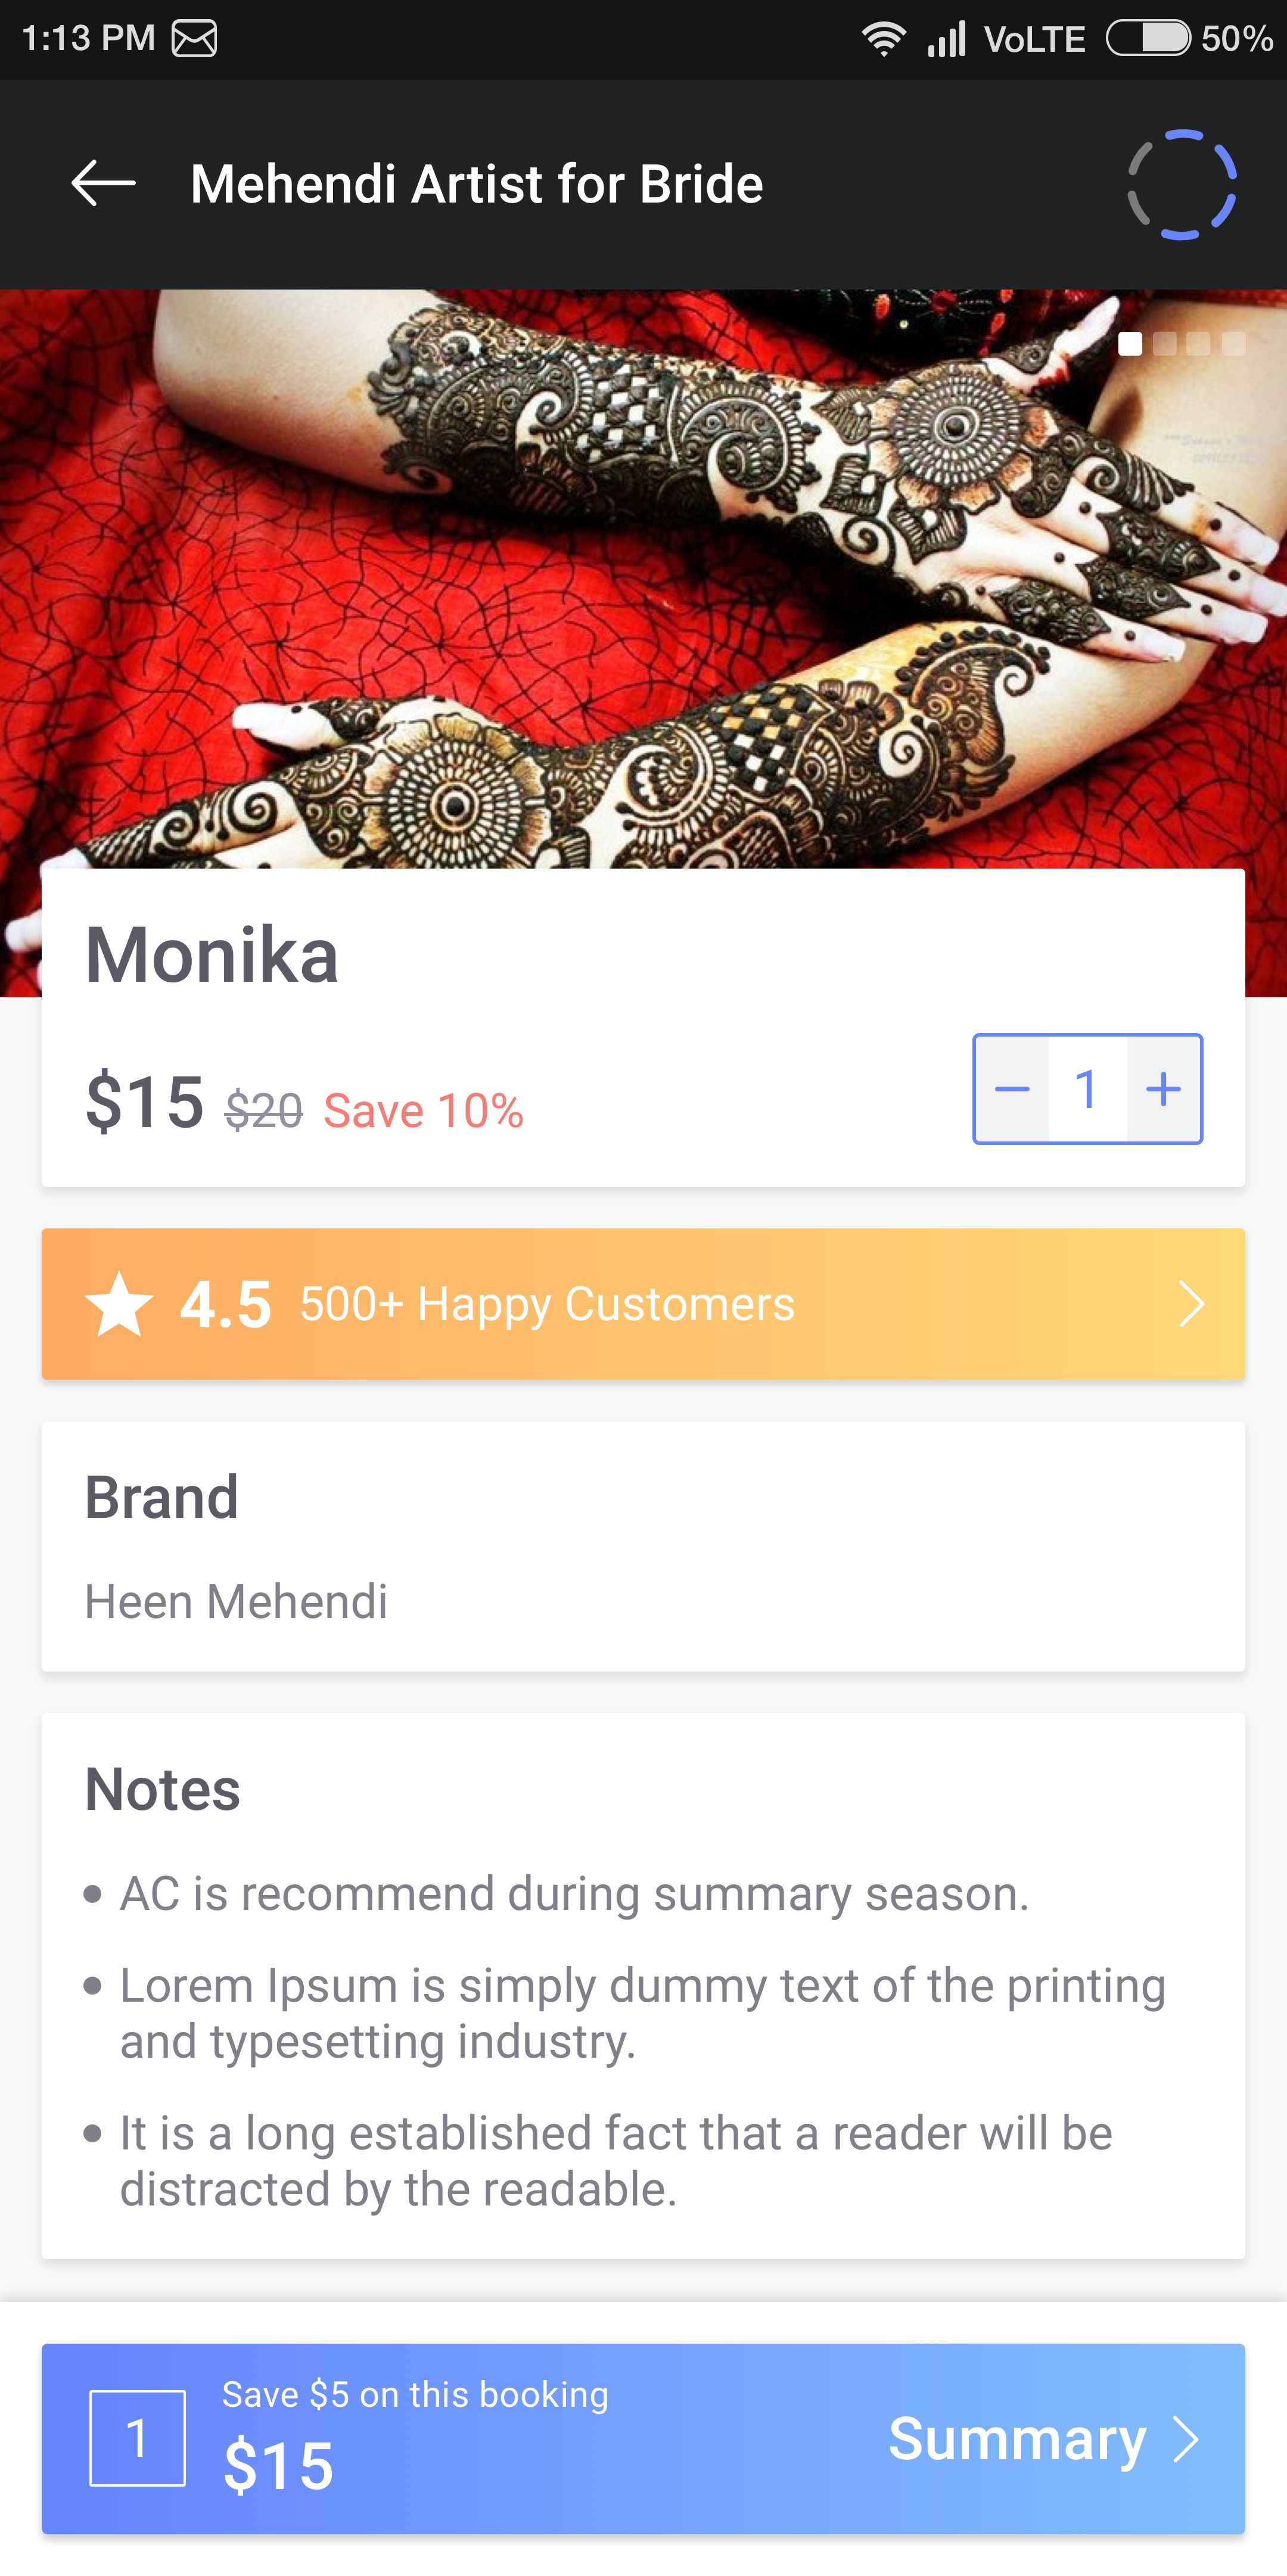This screenshot has width=1287, height=2576.
Task: Tap the back arrow in header
Action: coord(103,184)
